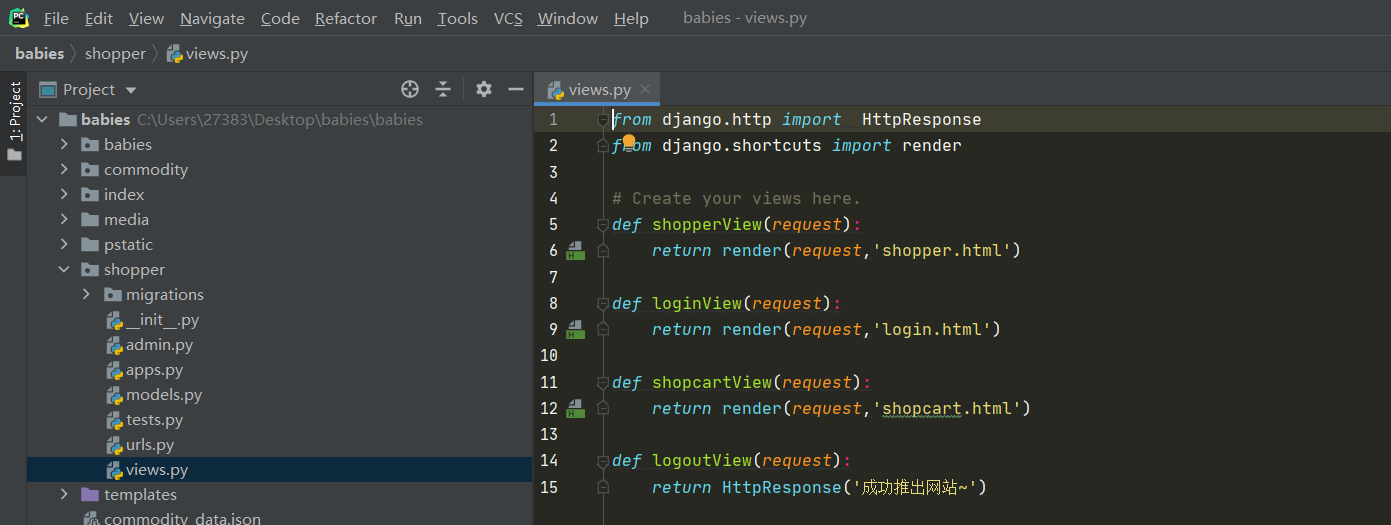
Task: Expand the templates folder
Action: coord(64,494)
